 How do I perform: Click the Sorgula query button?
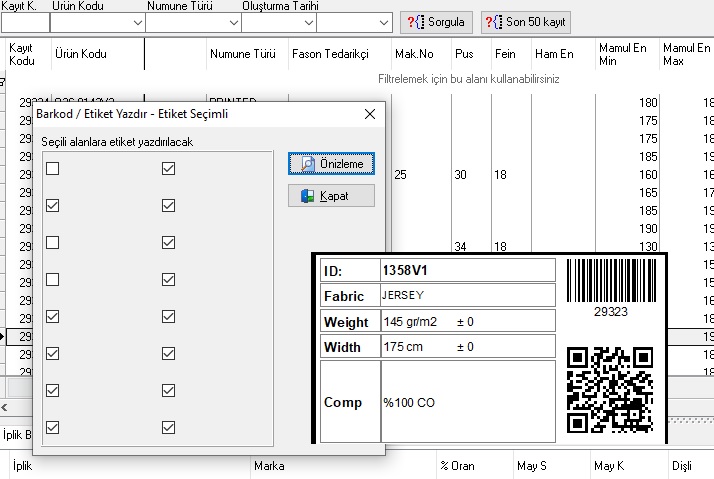pos(435,22)
